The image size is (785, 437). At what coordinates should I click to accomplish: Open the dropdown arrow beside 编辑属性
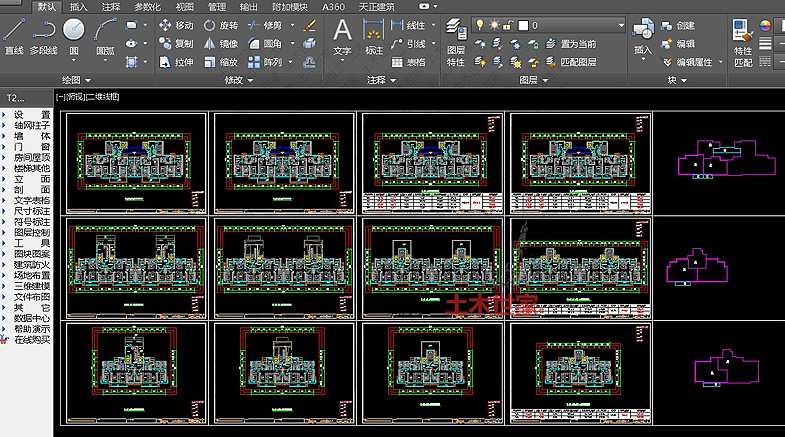point(721,62)
